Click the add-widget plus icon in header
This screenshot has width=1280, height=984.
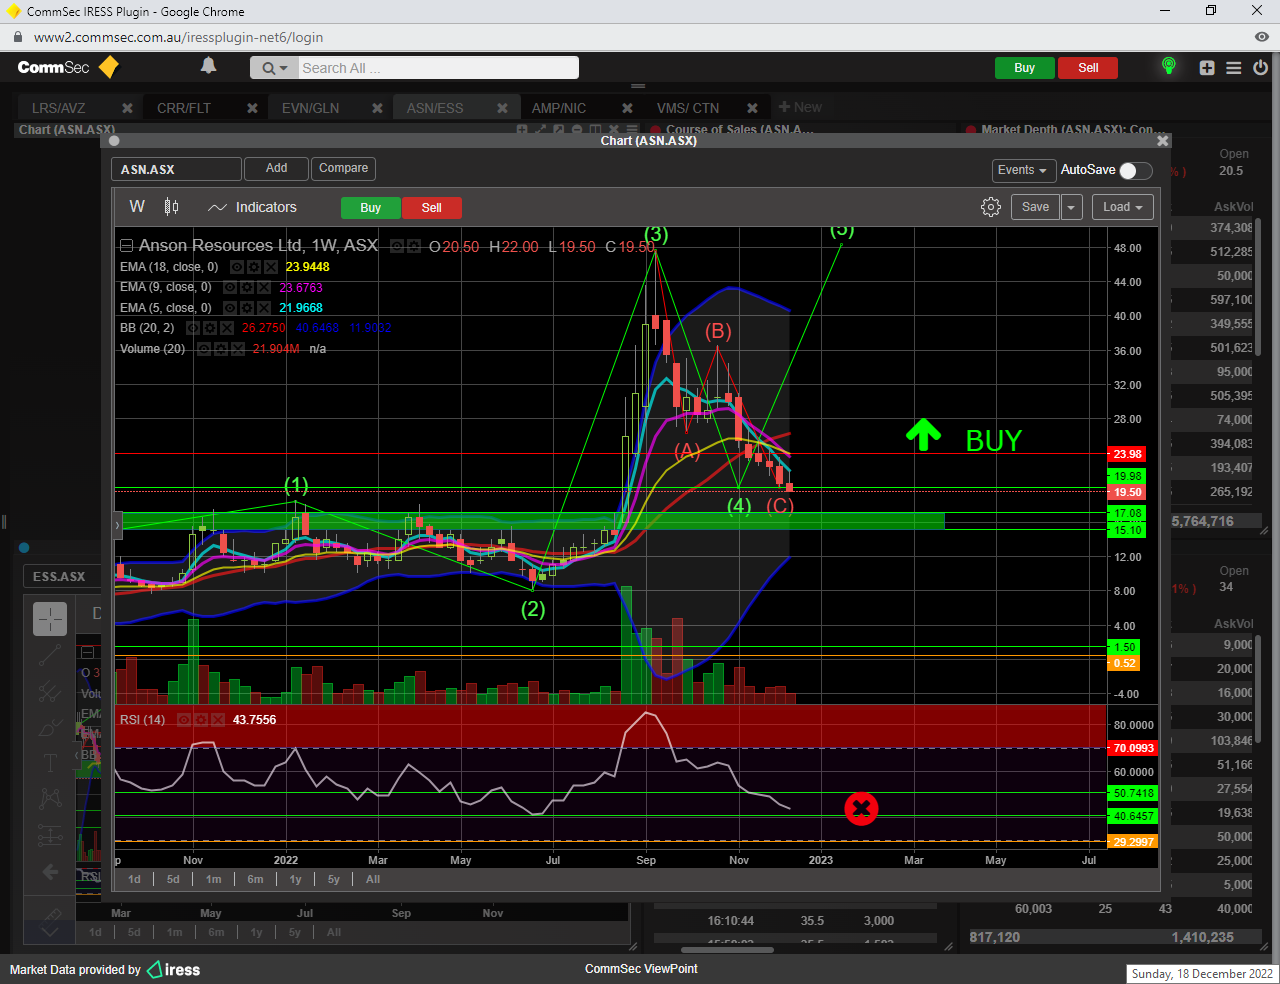(1207, 68)
